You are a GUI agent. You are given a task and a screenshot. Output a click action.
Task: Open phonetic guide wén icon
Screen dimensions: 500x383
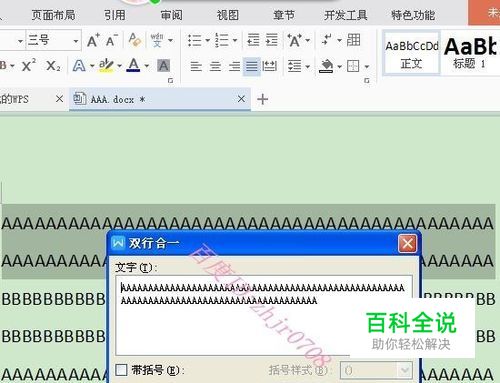coord(157,40)
